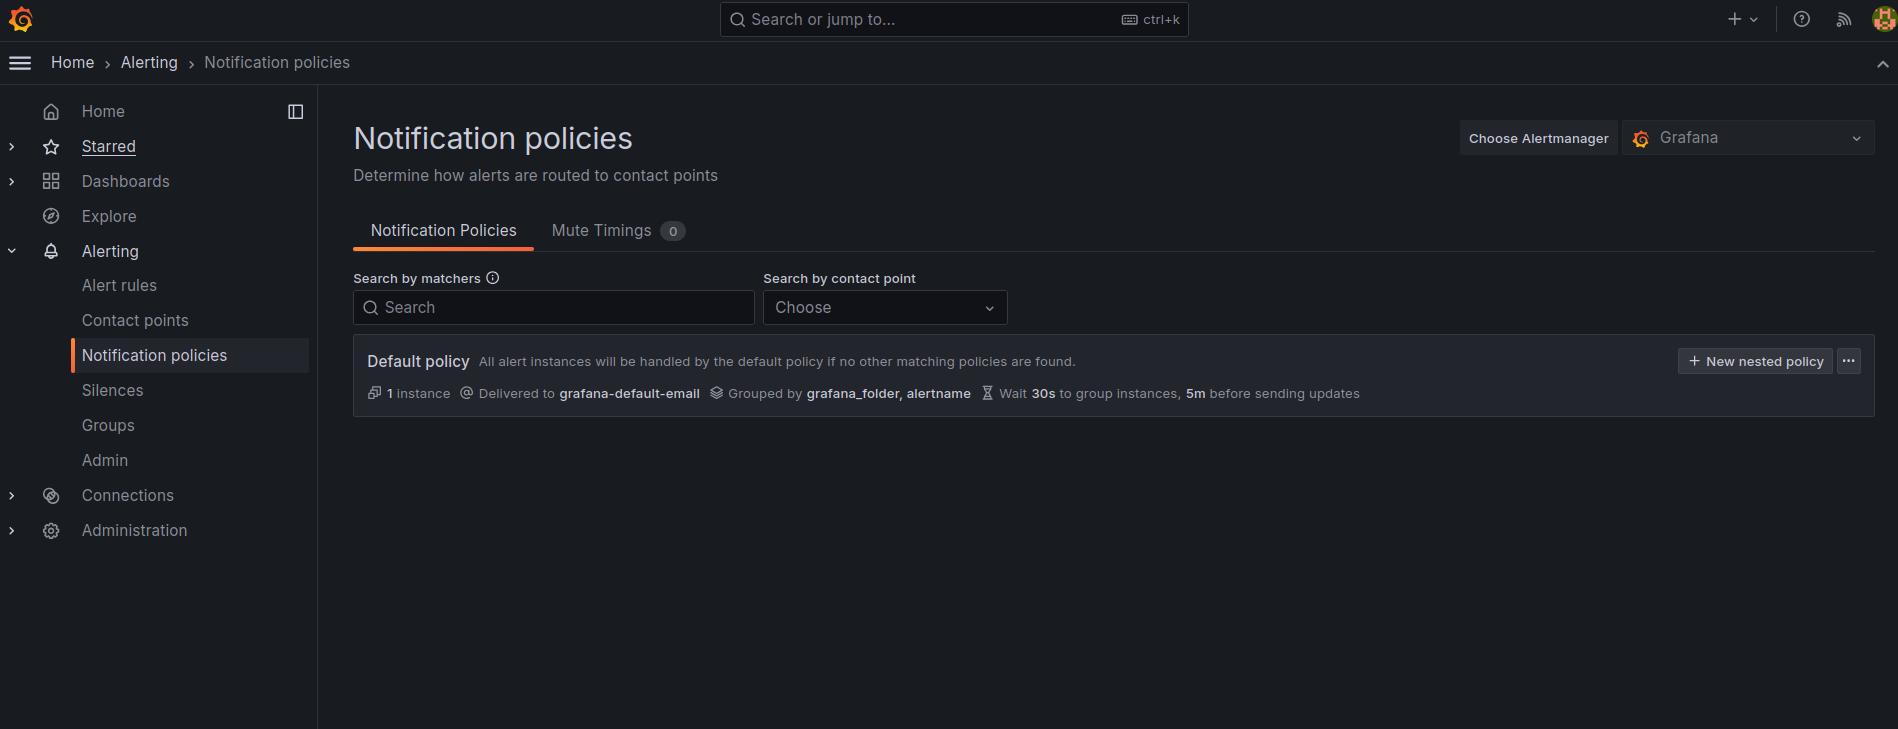1898x729 pixels.
Task: Collapse the top navigation chevron at right
Action: click(1883, 63)
